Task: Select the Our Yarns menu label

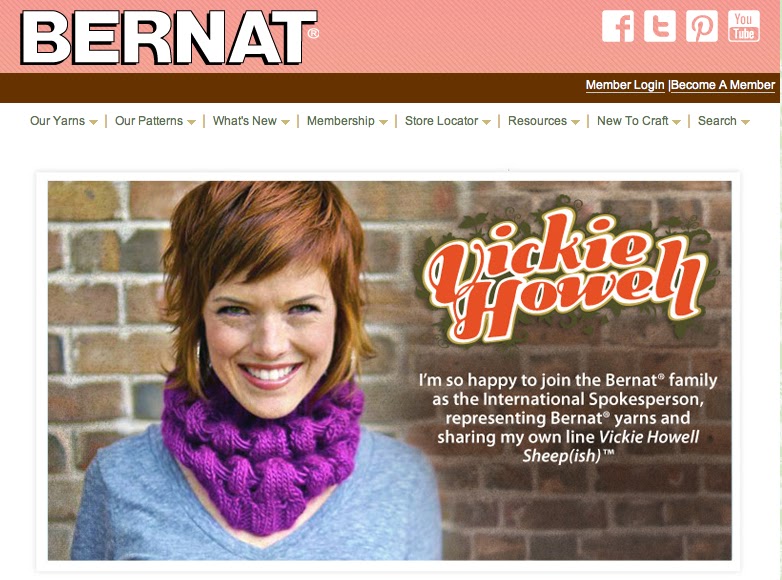Action: click(57, 121)
